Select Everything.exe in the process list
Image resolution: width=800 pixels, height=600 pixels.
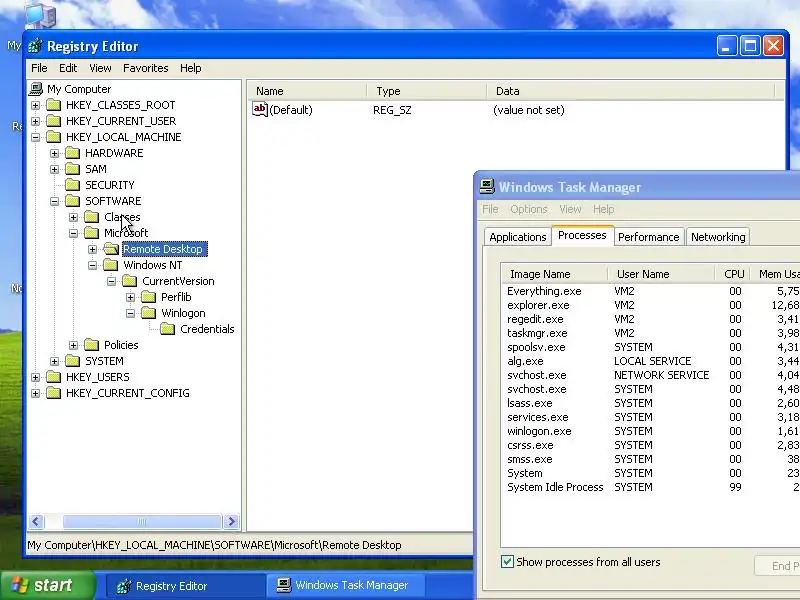(x=544, y=291)
